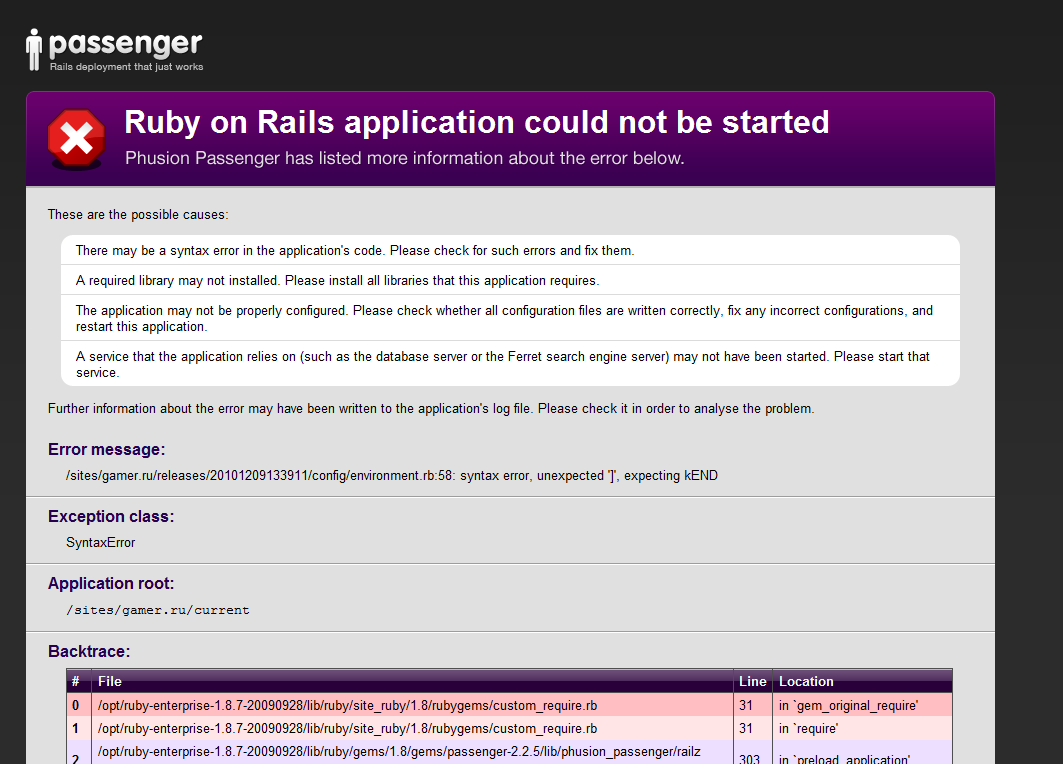
Task: Click the 'Phusion Passenger has listed more information' subtitle
Action: (405, 158)
